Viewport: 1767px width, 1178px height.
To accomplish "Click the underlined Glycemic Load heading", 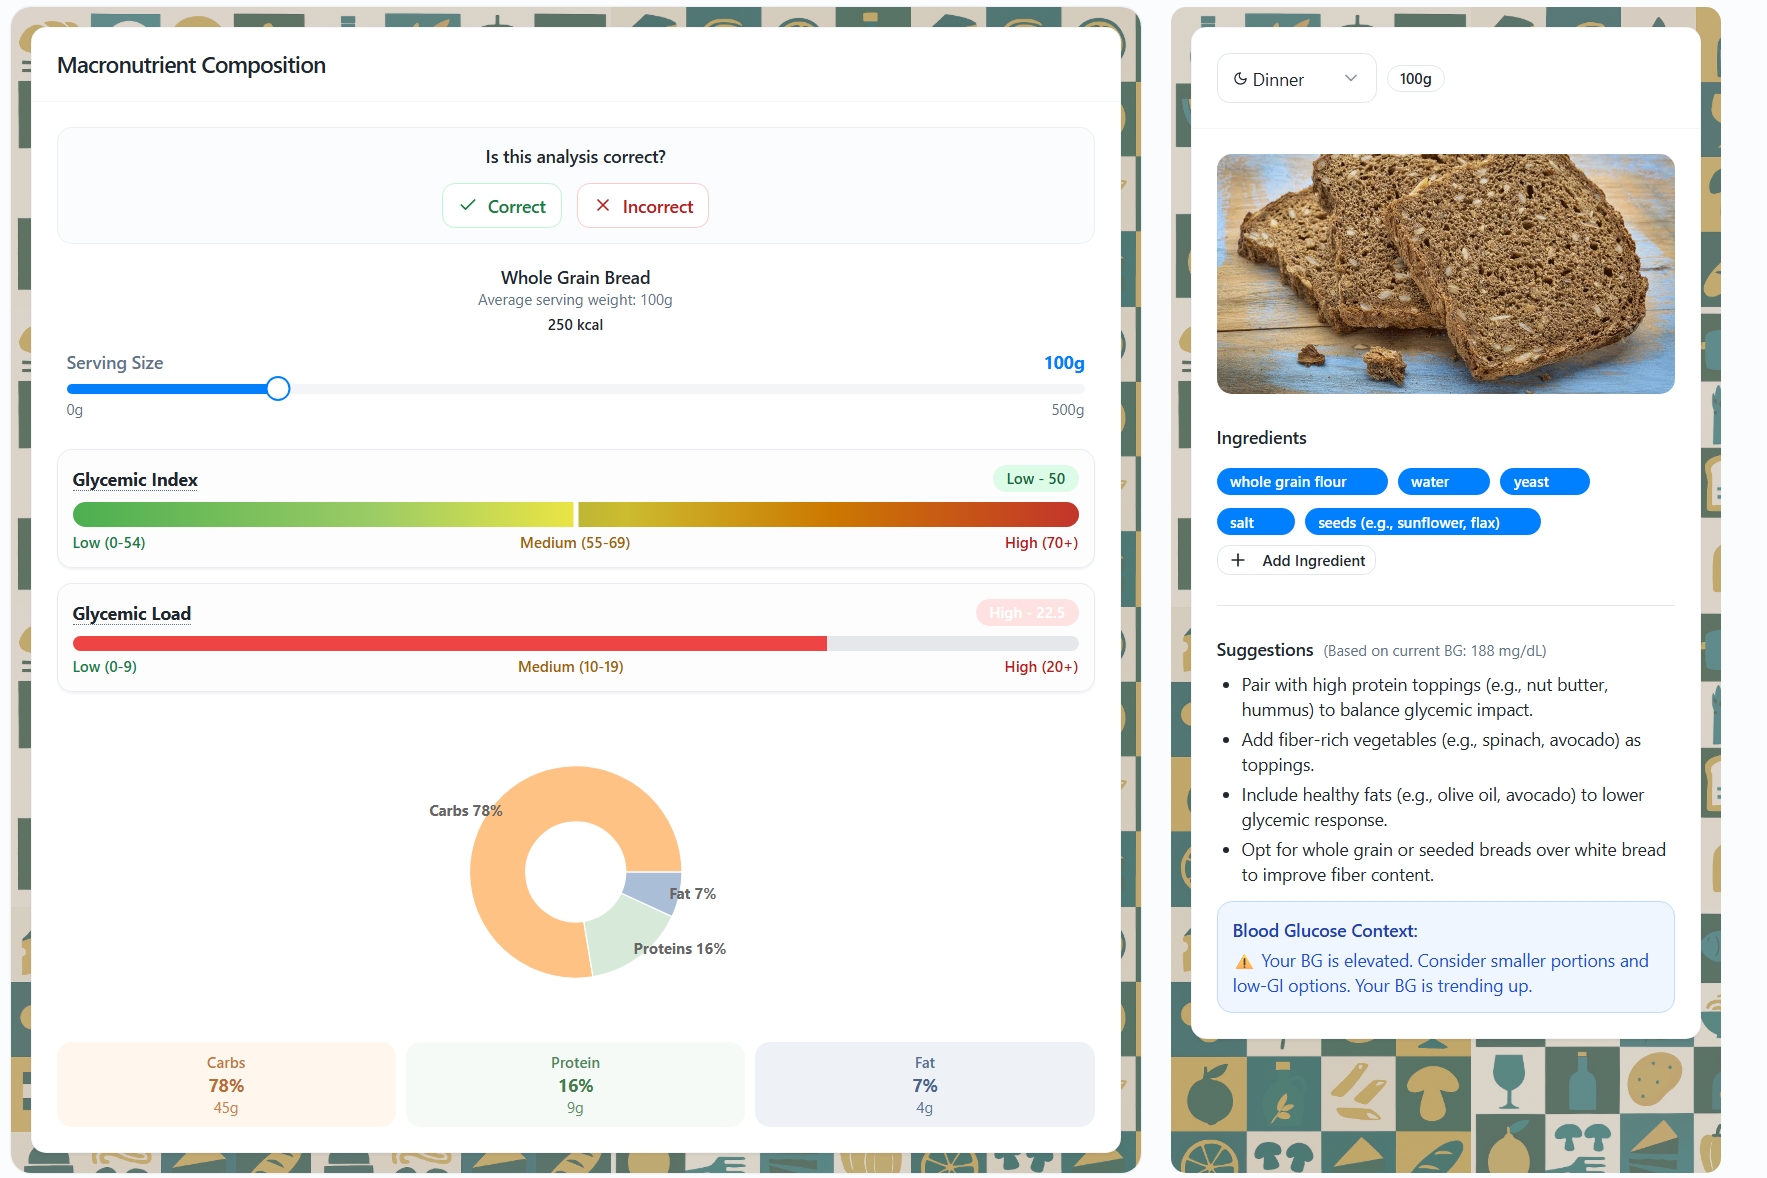I will [131, 614].
